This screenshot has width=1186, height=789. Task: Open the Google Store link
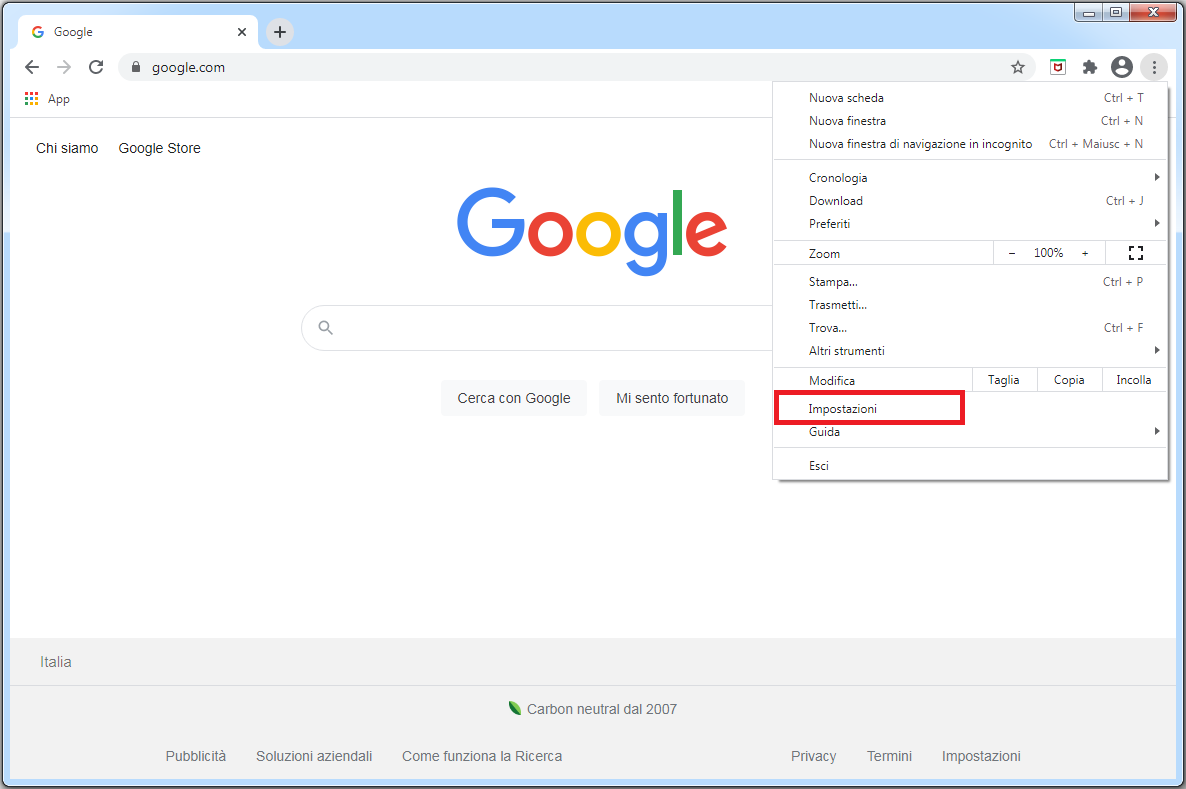[160, 148]
